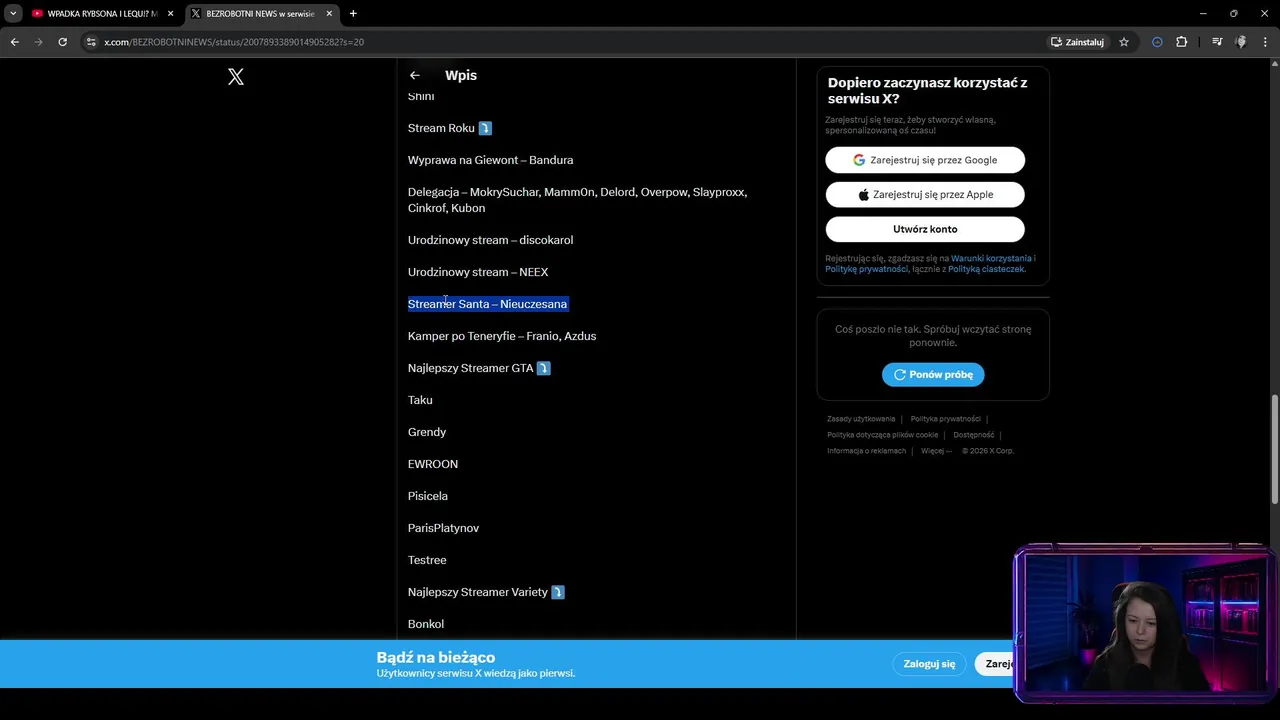Image resolution: width=1280 pixels, height=720 pixels.
Task: Open a new browser tab
Action: 353,14
